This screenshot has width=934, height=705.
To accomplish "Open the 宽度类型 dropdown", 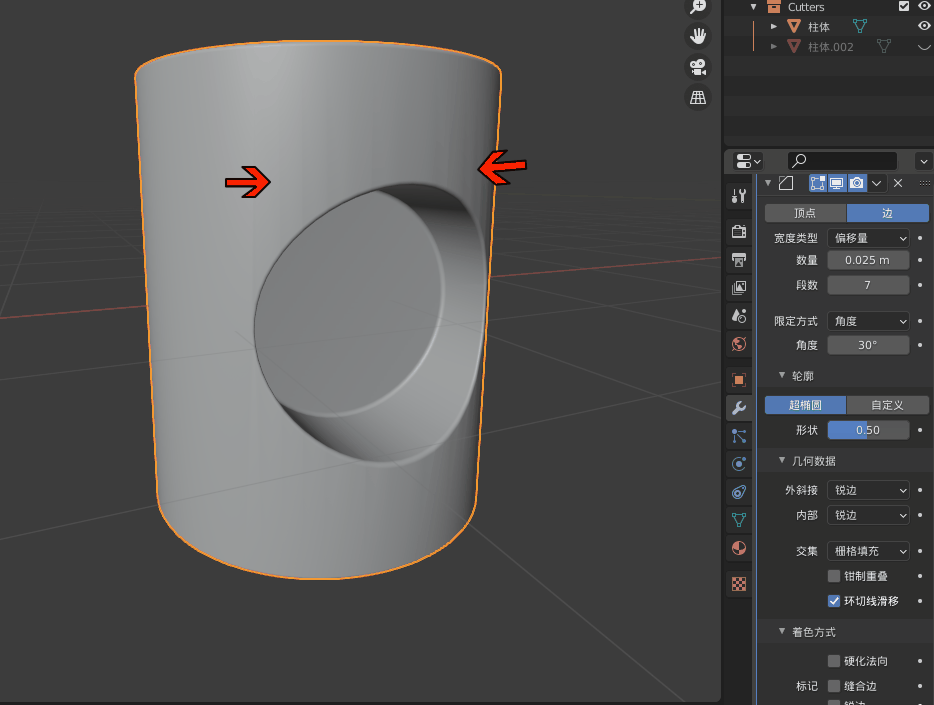I will coord(868,238).
